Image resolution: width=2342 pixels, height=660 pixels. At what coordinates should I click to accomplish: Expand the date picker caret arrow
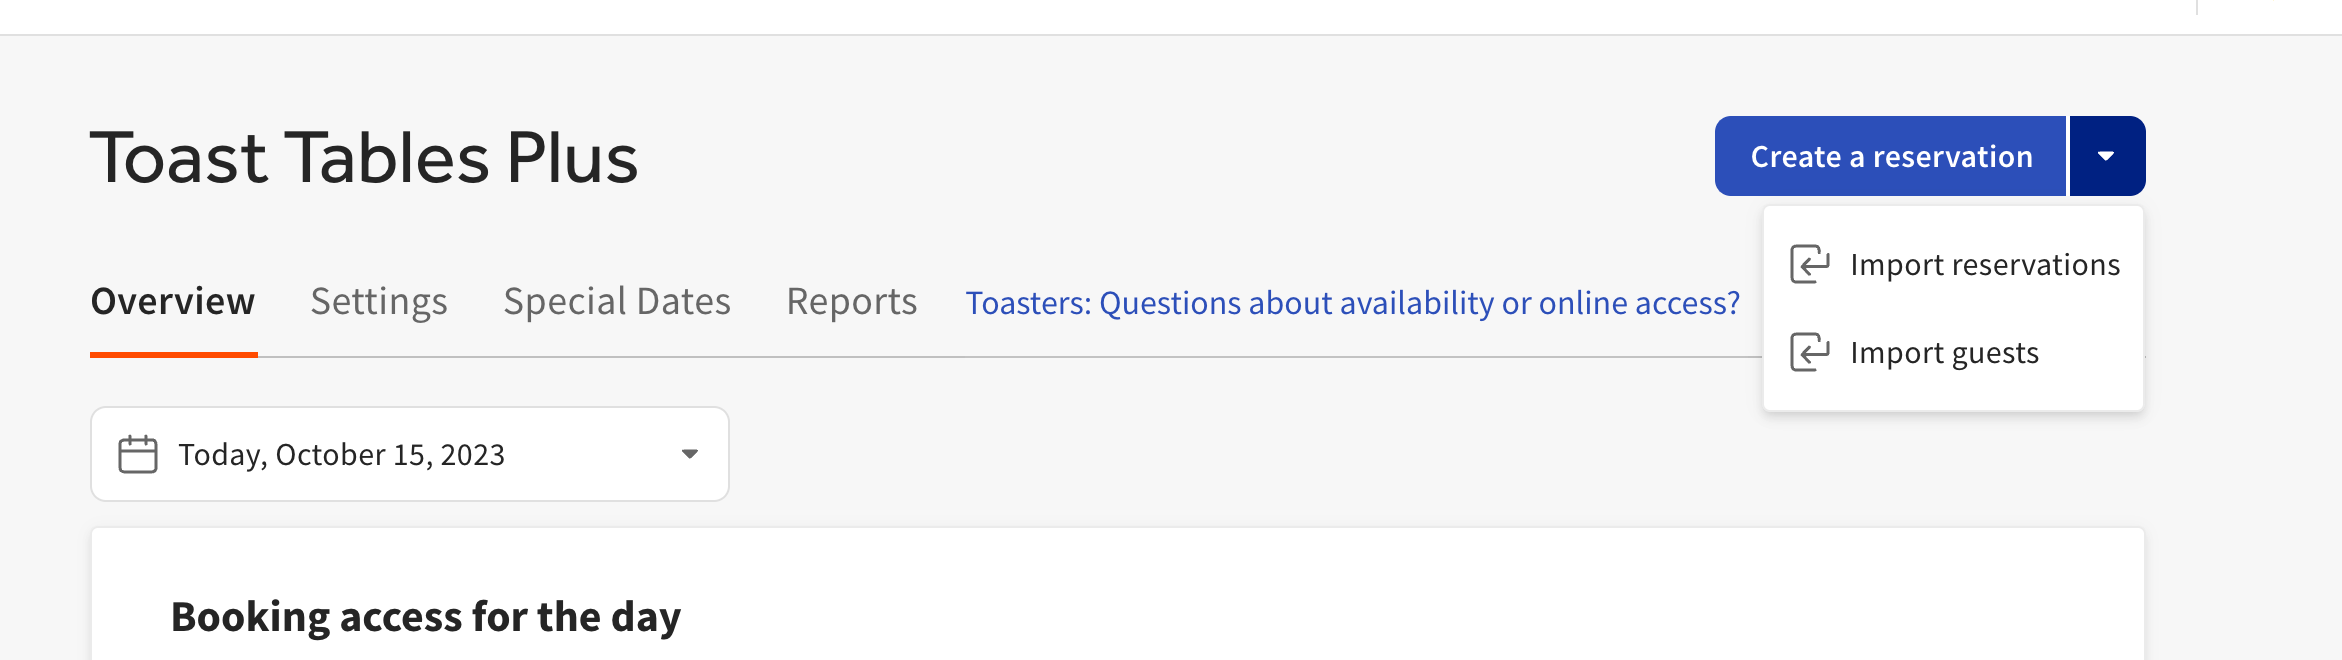pyautogui.click(x=689, y=455)
